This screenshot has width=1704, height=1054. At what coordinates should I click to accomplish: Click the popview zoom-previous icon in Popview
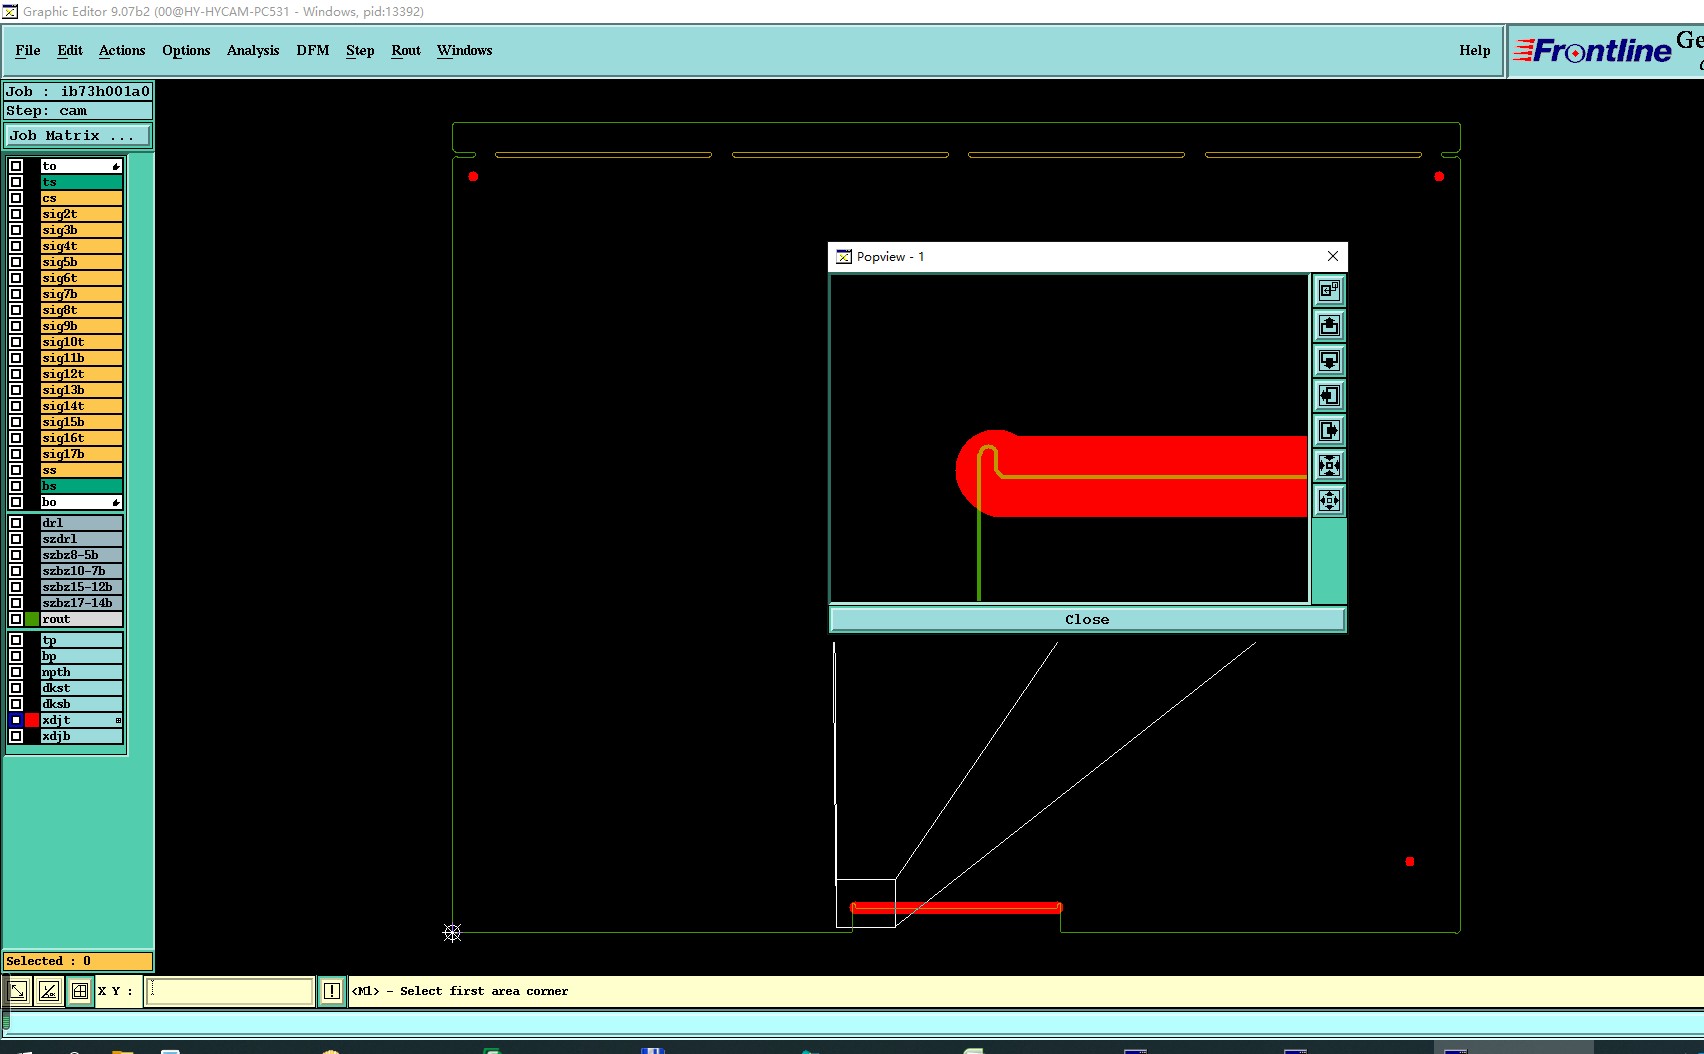pyautogui.click(x=1329, y=291)
